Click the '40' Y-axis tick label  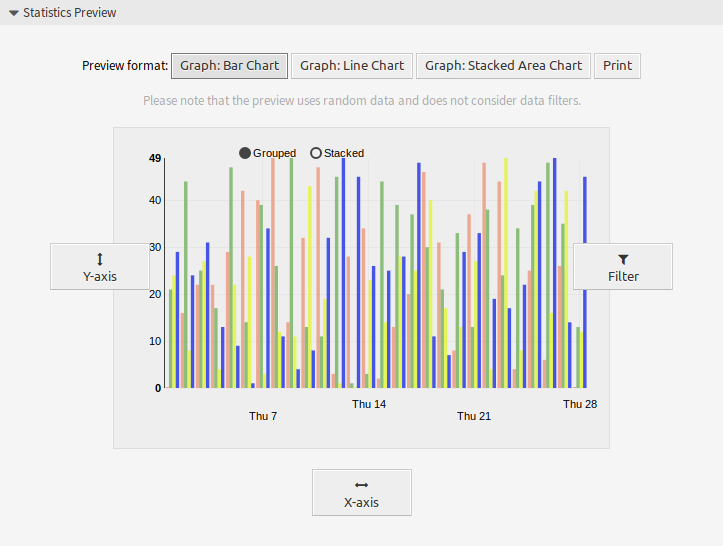pyautogui.click(x=155, y=201)
